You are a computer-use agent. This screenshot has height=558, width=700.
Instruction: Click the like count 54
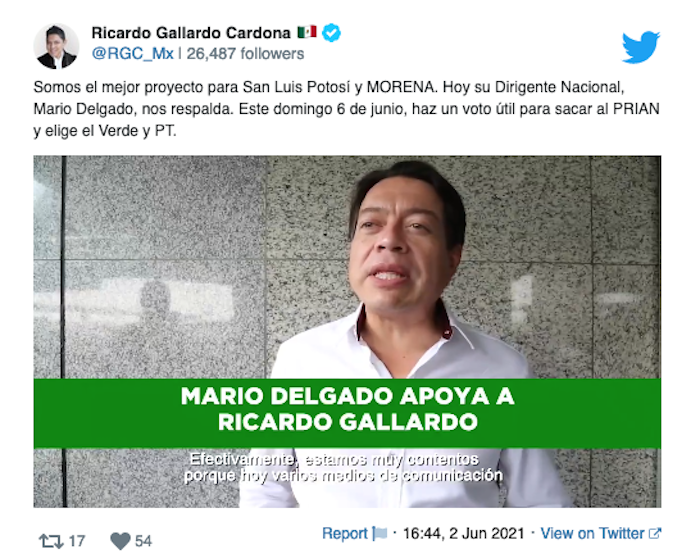tap(143, 541)
